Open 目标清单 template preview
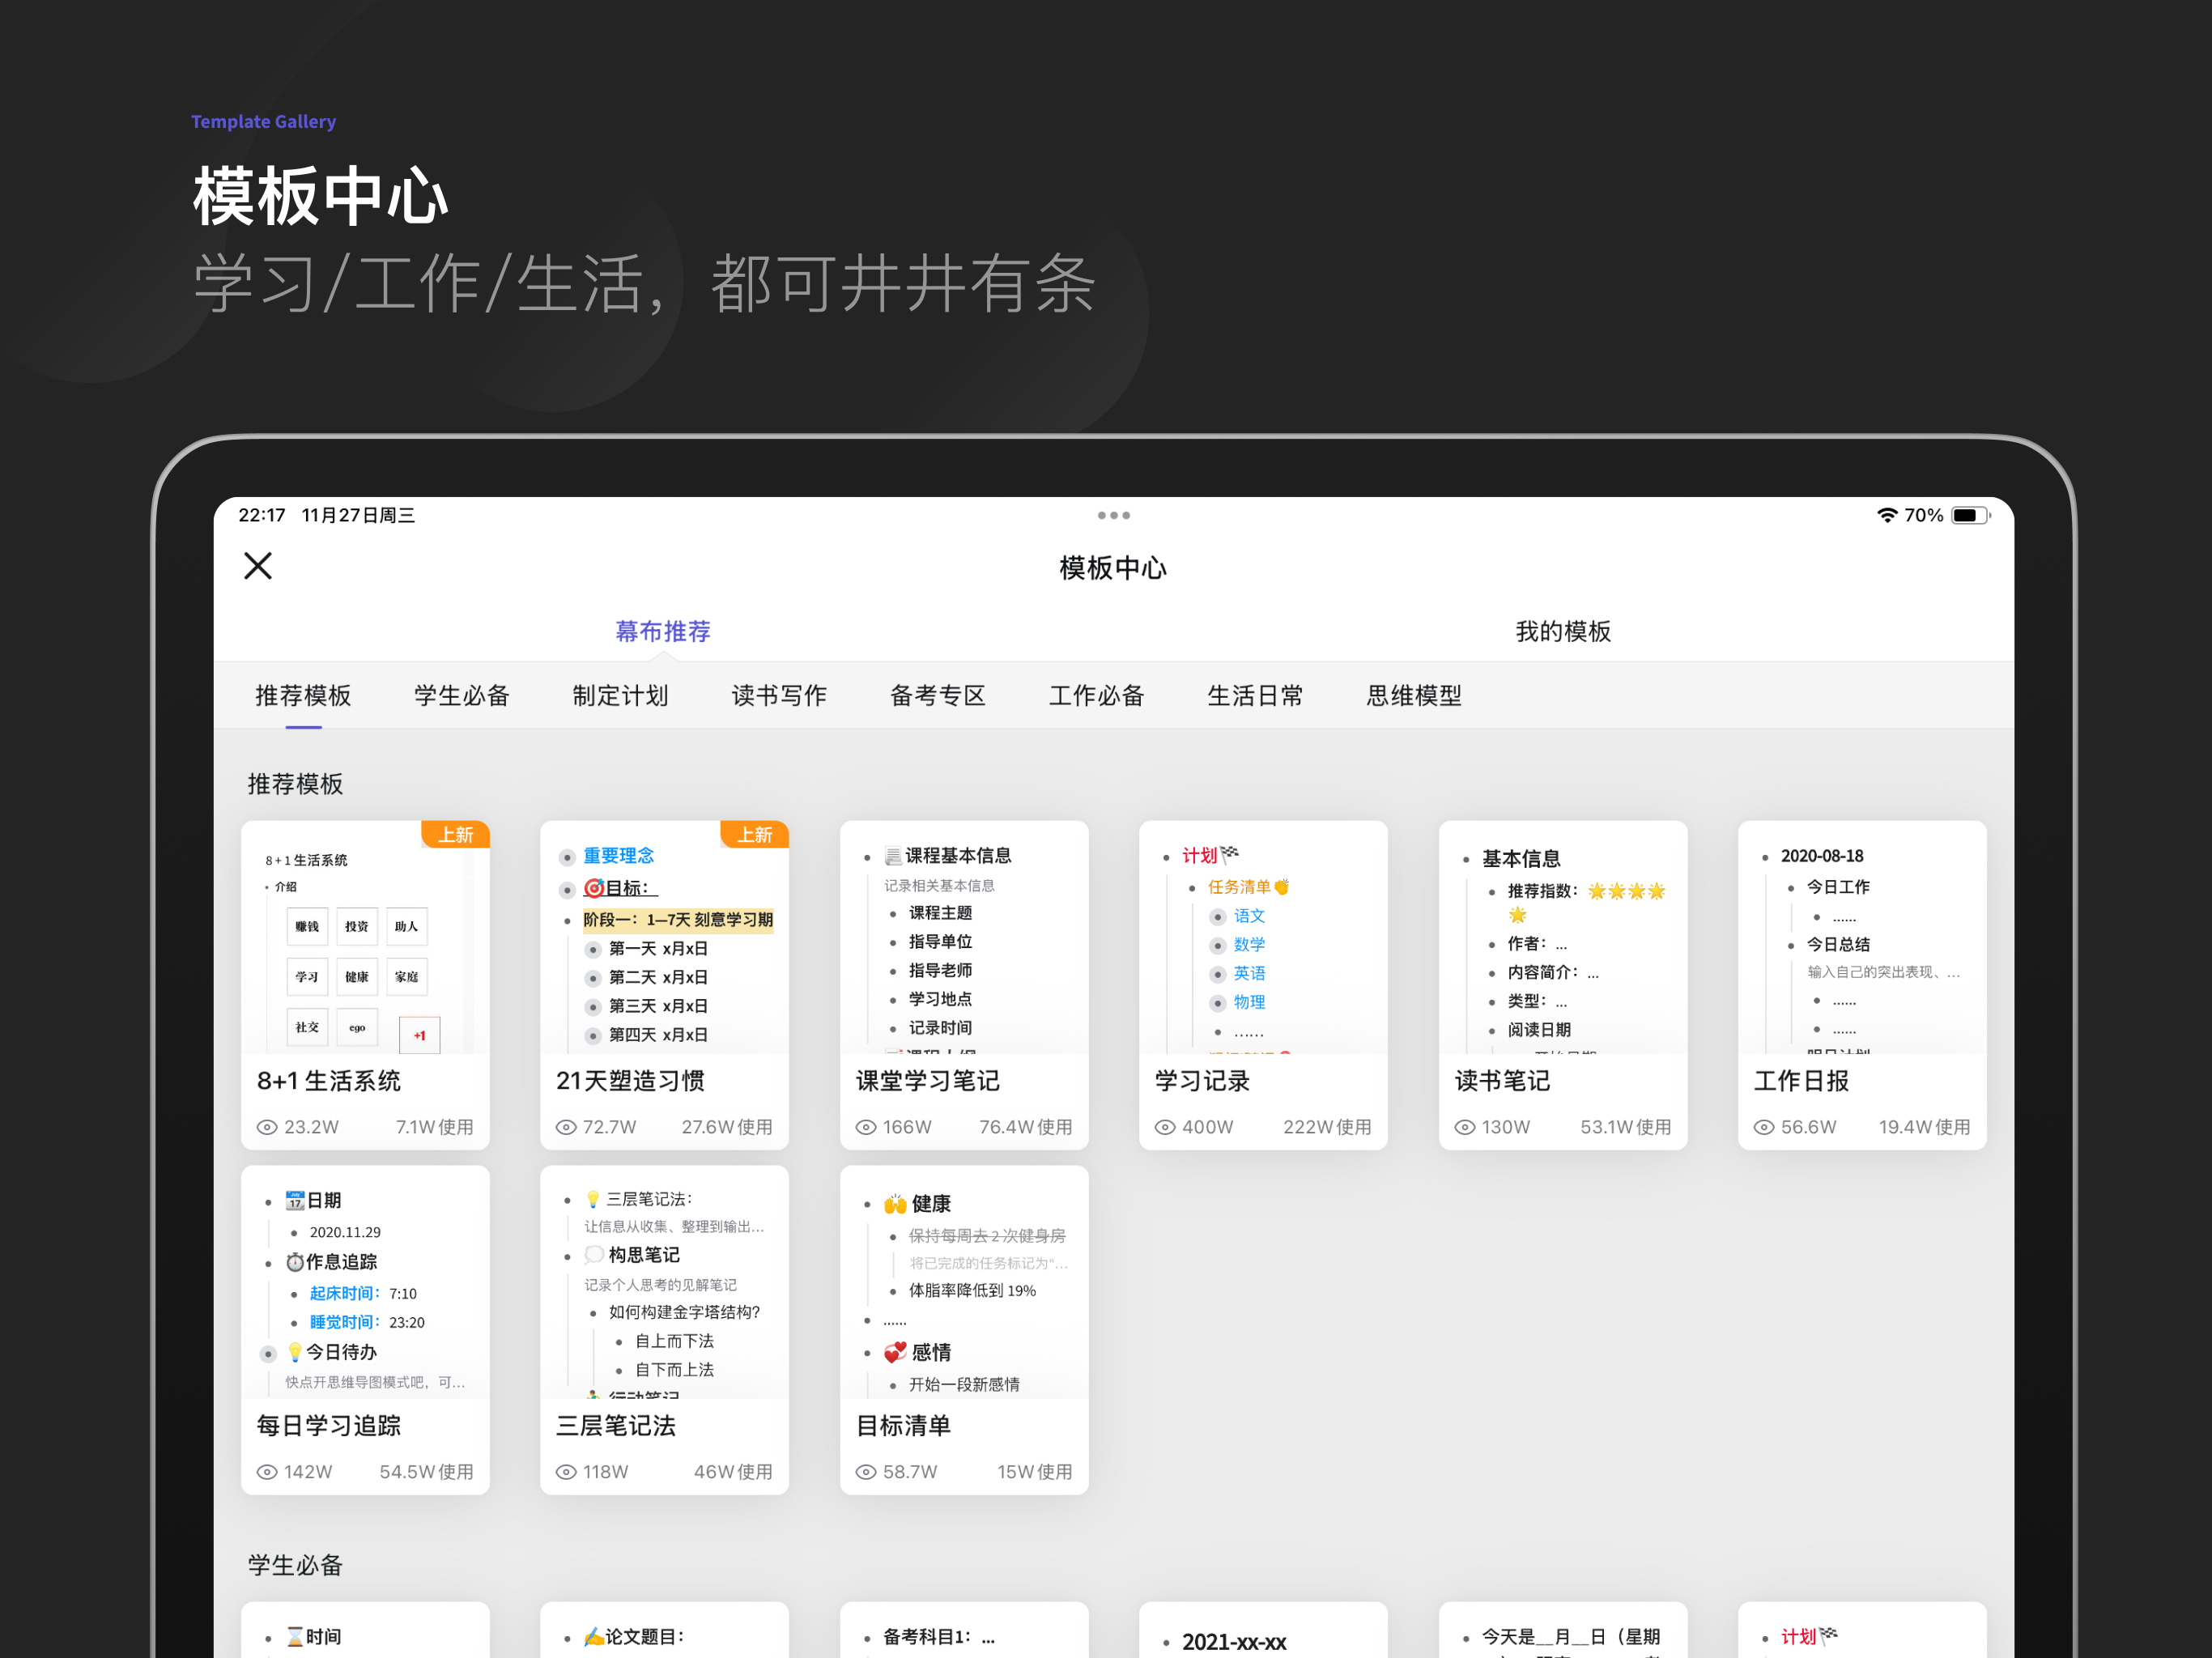2212x1658 pixels. coord(964,1282)
